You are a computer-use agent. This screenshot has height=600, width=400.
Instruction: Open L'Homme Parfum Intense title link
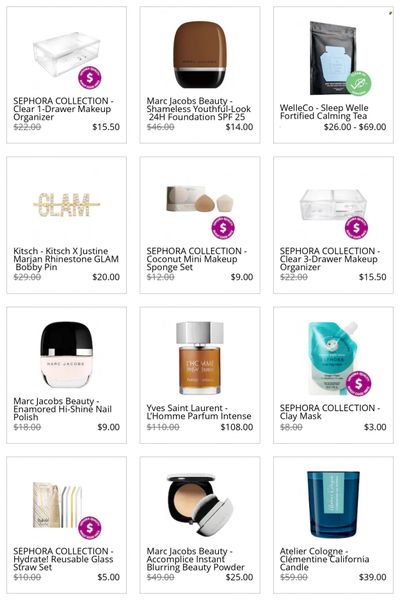[199, 412]
